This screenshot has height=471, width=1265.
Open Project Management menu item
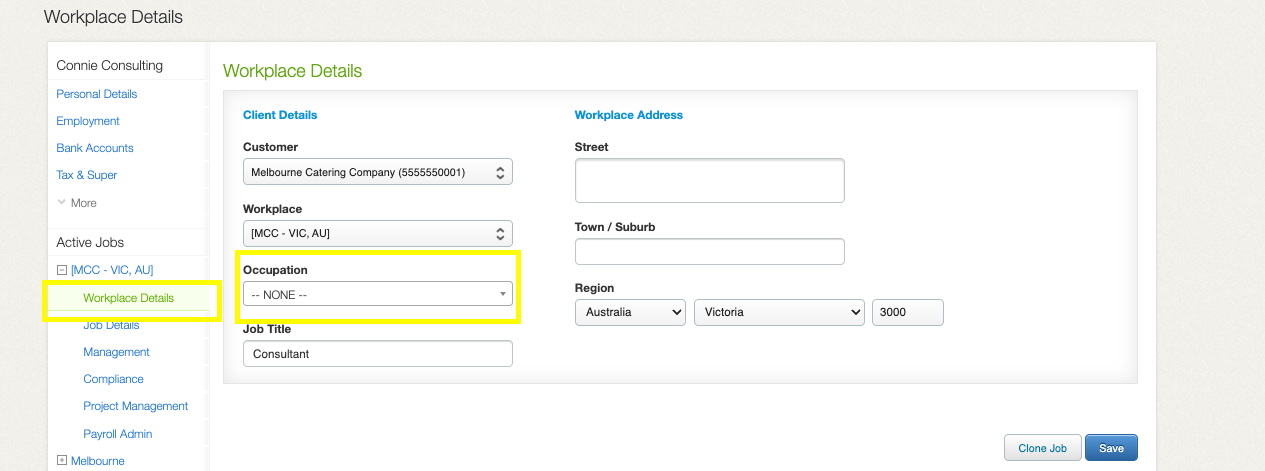[136, 406]
